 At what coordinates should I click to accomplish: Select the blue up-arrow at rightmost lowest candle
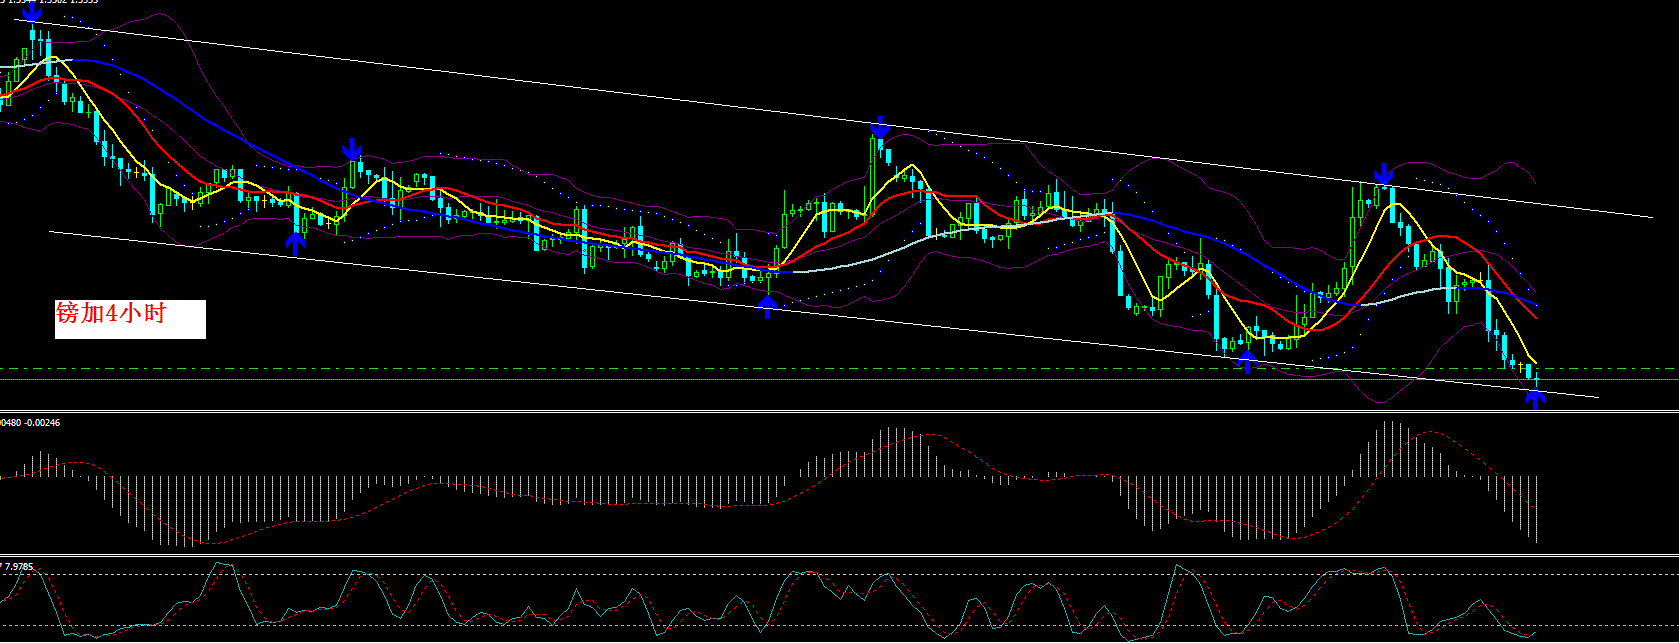[x=1536, y=399]
